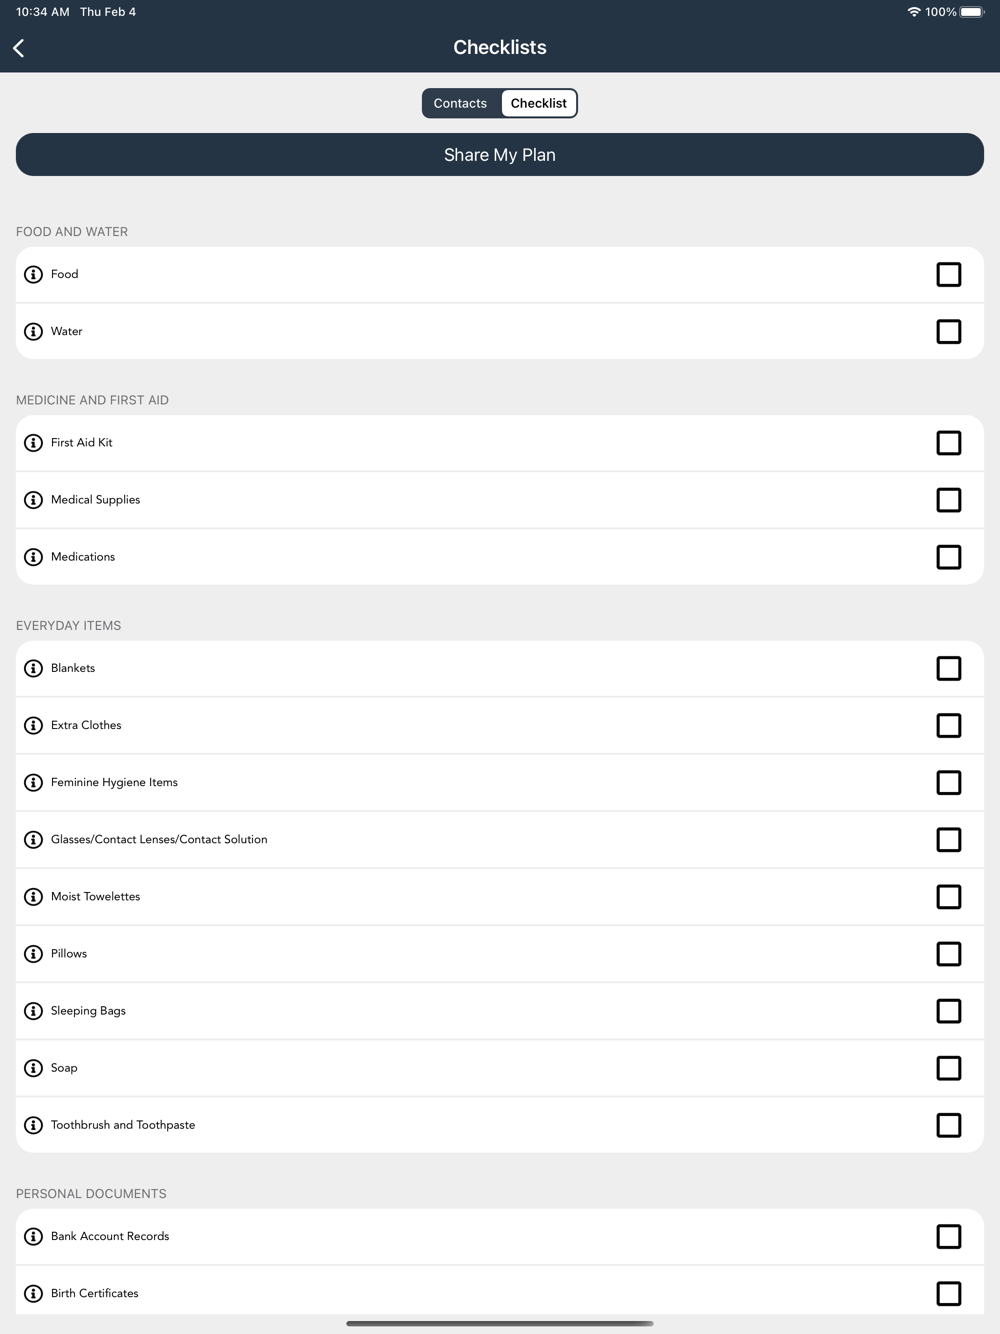
Task: Open info icon for Glasses/Contact Lenses row
Action: point(33,839)
